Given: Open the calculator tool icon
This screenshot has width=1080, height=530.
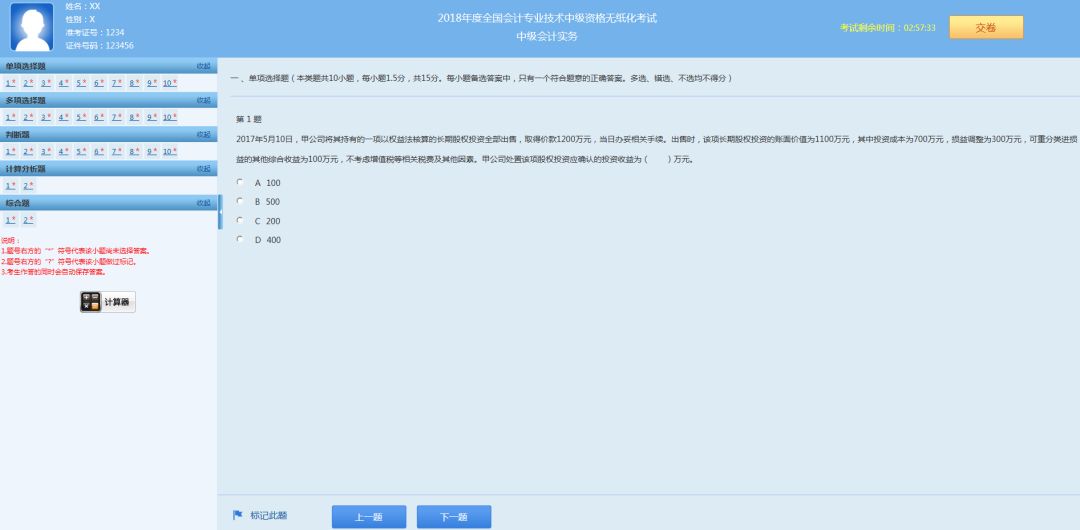Looking at the screenshot, I should point(90,302).
